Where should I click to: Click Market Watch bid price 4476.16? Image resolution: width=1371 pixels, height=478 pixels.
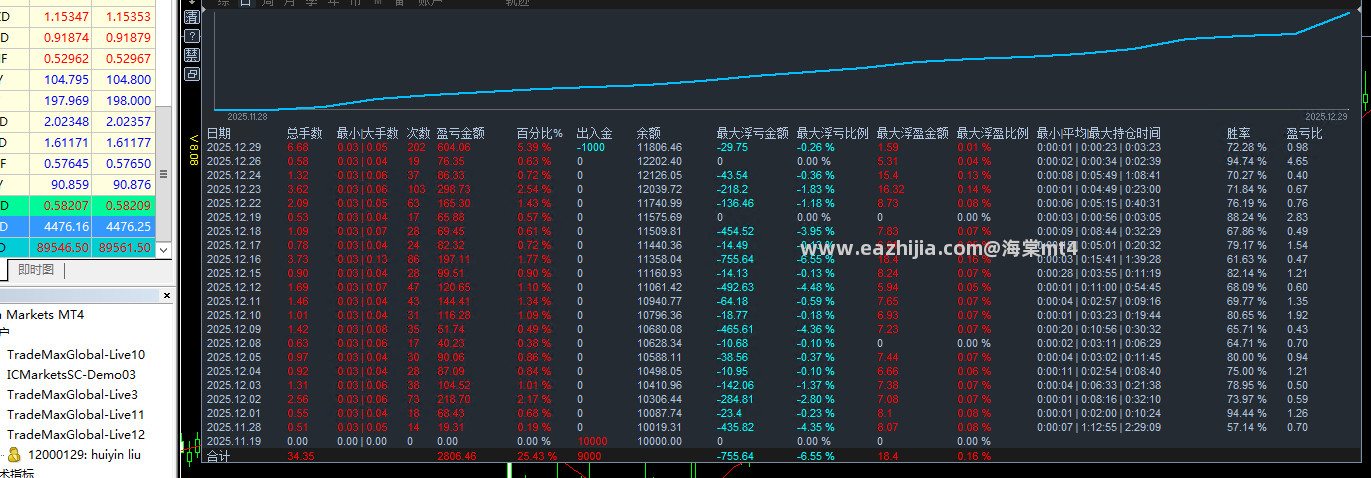pos(67,227)
